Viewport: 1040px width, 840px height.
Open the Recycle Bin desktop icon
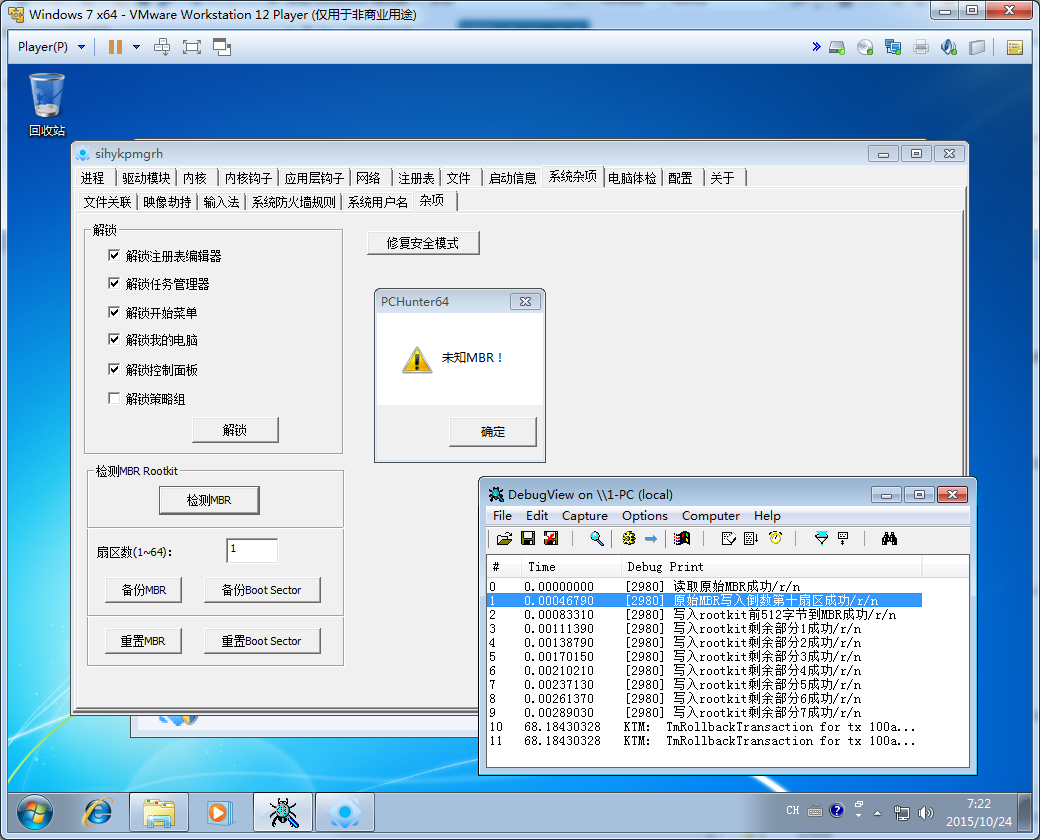click(47, 105)
